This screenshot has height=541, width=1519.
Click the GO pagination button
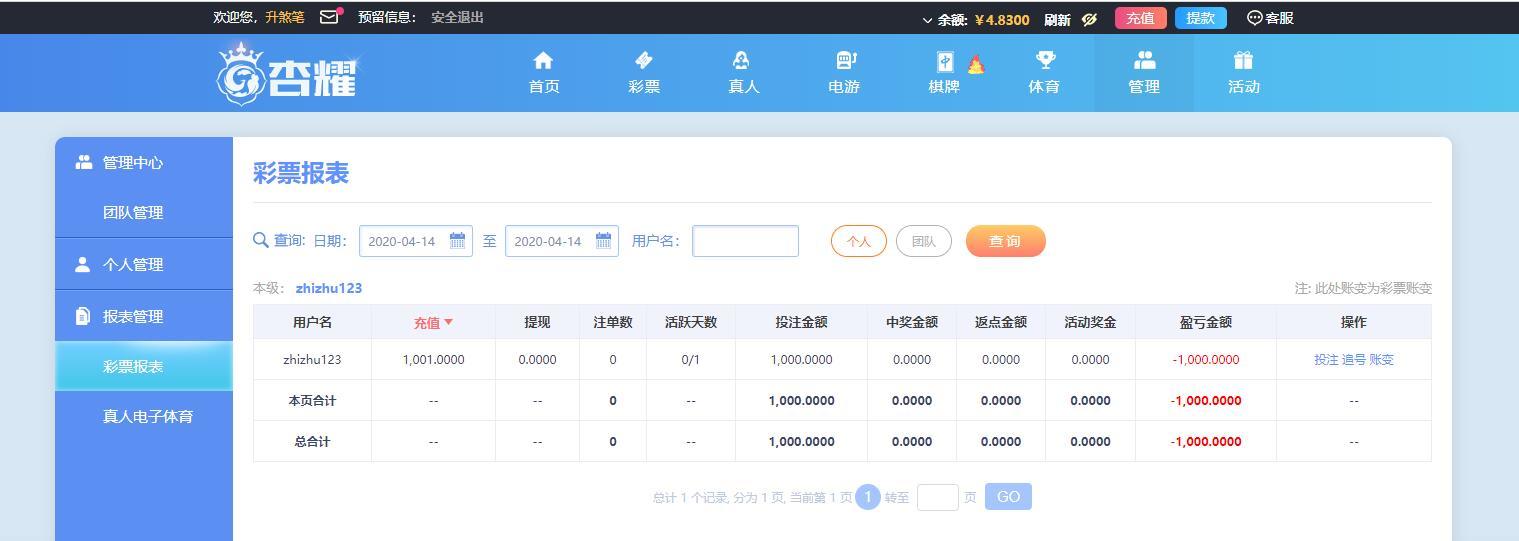pos(1008,497)
